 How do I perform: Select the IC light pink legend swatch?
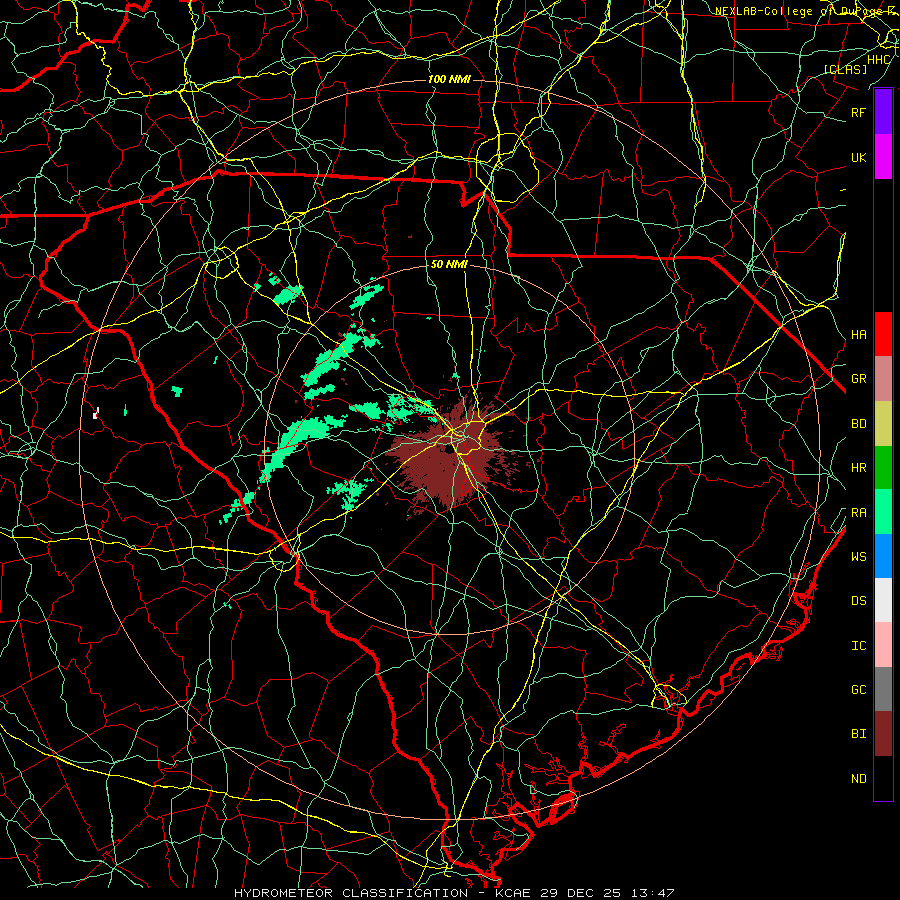click(883, 645)
